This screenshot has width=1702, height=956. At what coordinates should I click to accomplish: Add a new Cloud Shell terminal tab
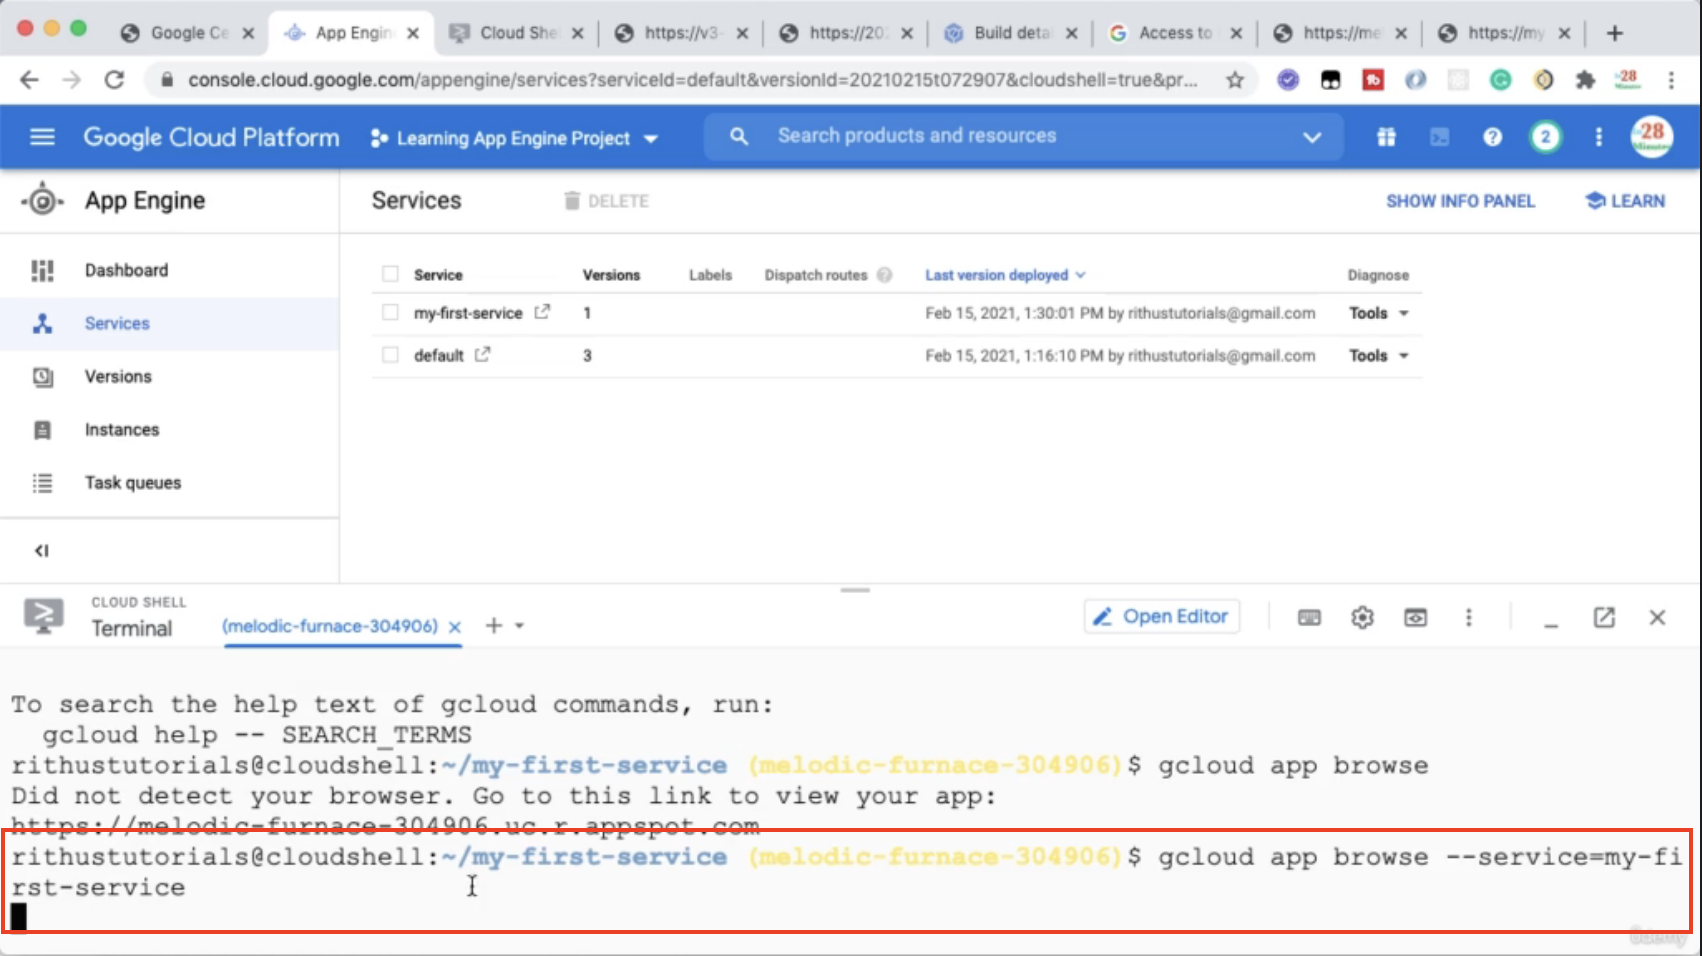[x=493, y=625]
